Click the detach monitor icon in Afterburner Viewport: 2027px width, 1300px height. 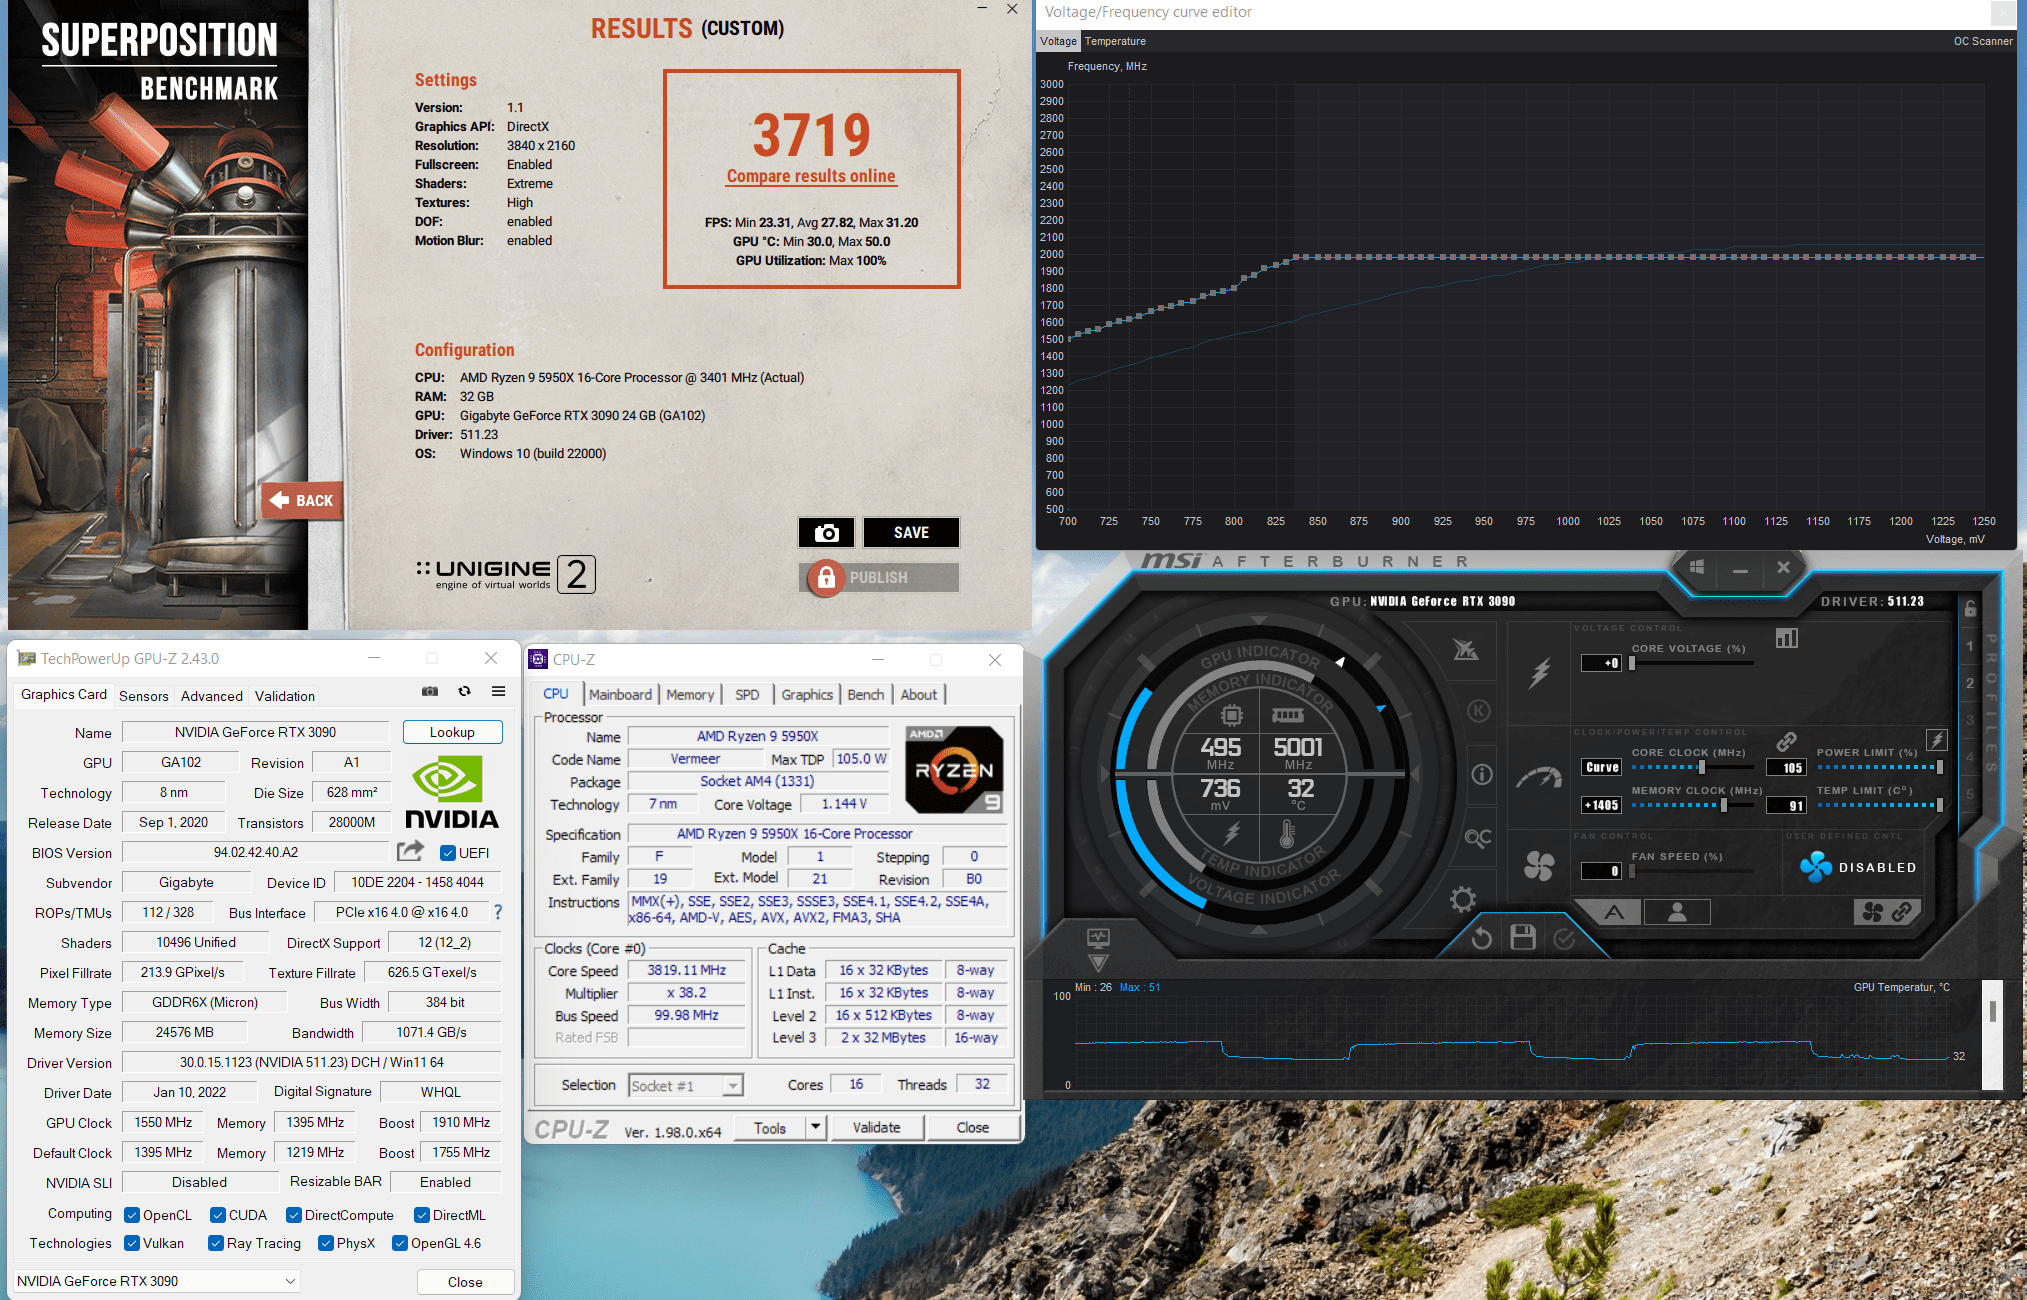coord(1098,937)
